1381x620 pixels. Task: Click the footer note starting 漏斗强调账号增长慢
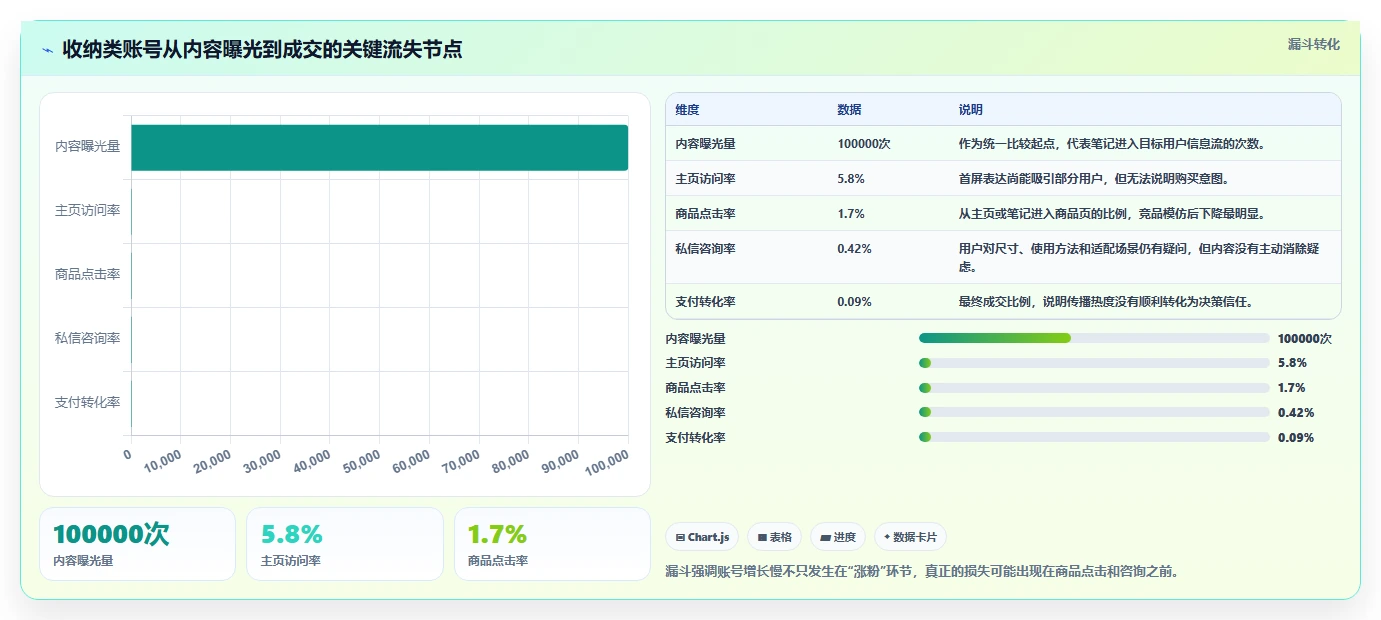pos(922,572)
